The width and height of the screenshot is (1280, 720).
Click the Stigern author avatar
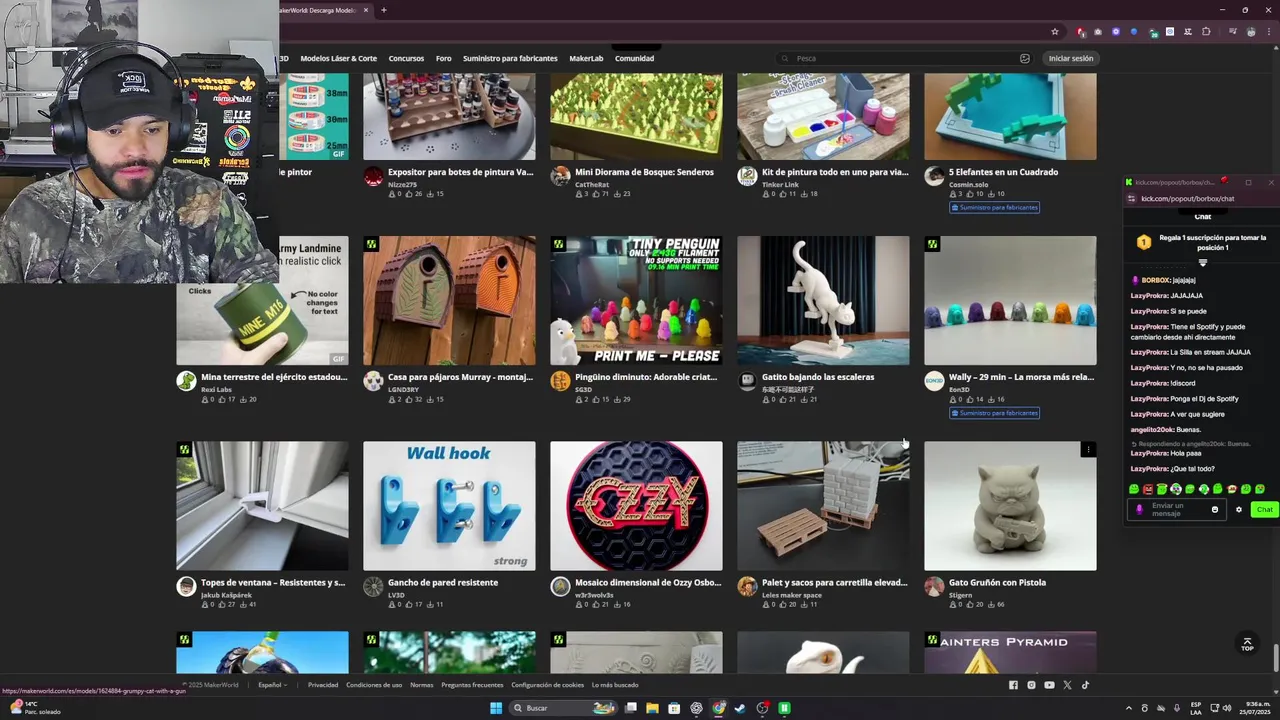point(934,587)
